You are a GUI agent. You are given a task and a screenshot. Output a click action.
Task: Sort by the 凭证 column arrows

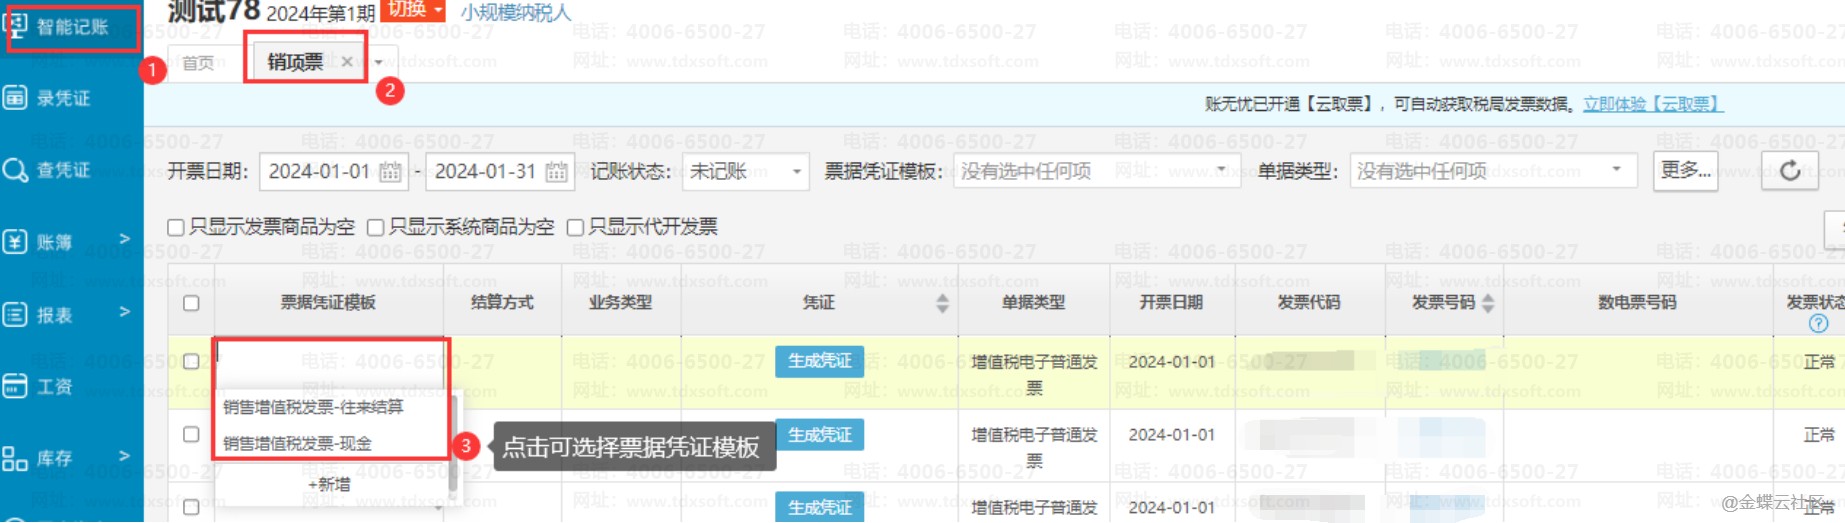tap(942, 303)
